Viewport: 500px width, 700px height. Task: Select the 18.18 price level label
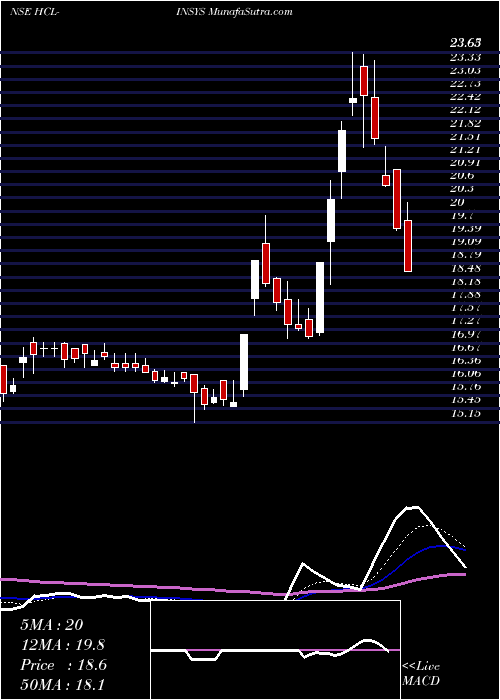pos(466,281)
